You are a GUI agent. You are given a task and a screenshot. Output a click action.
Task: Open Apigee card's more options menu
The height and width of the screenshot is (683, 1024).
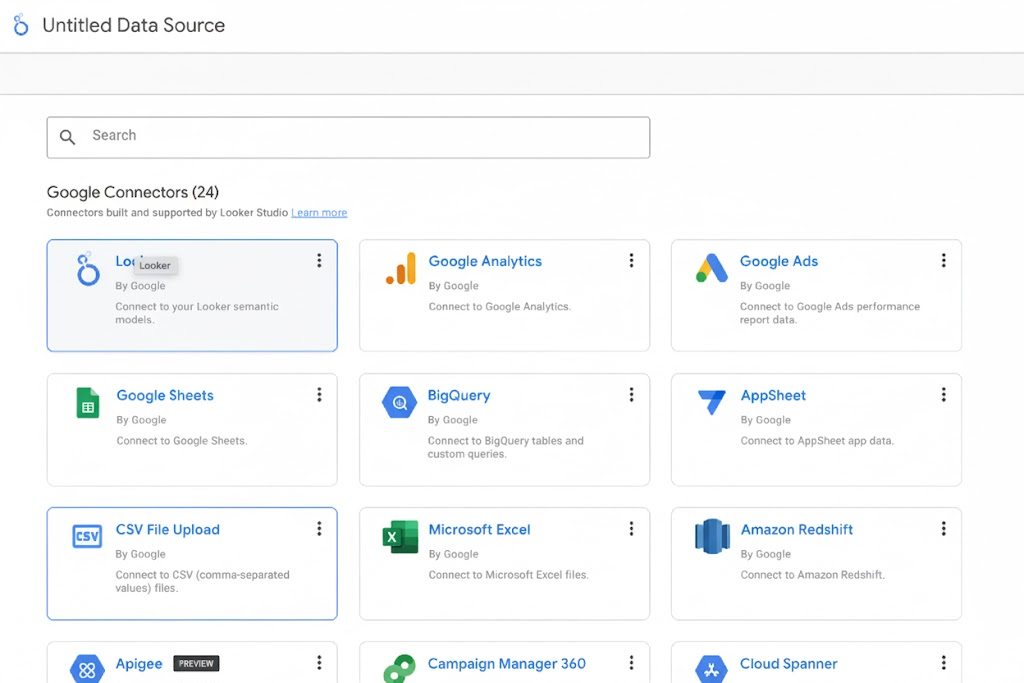tap(319, 663)
